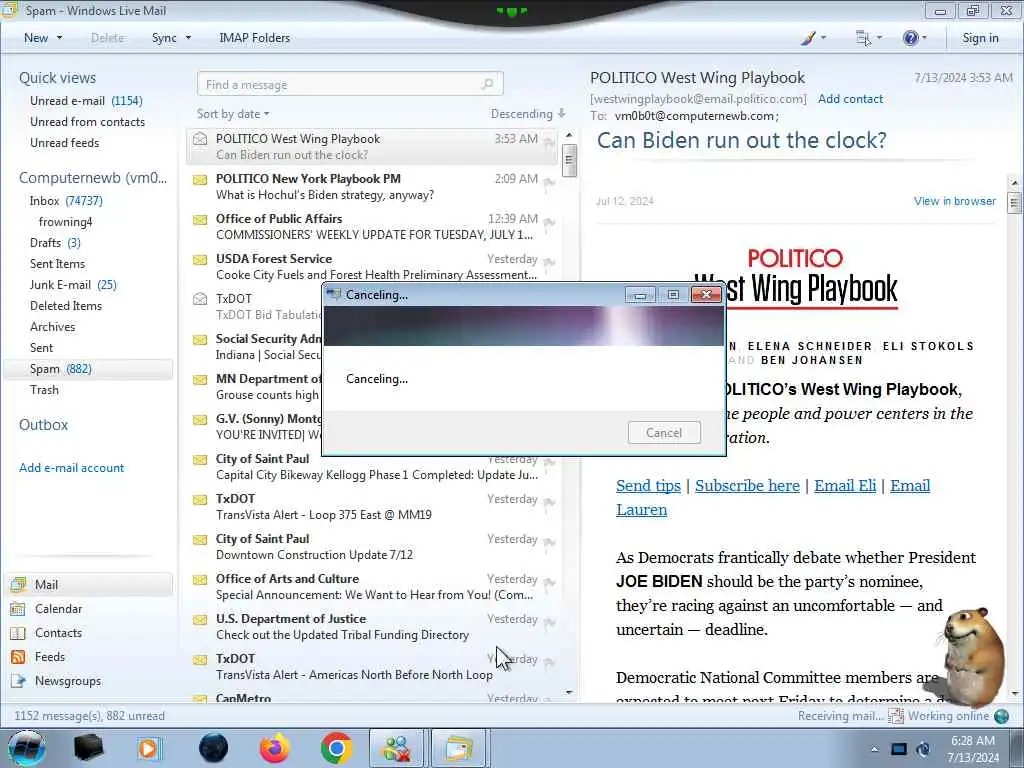Switch to the Calendar section

coord(58,609)
